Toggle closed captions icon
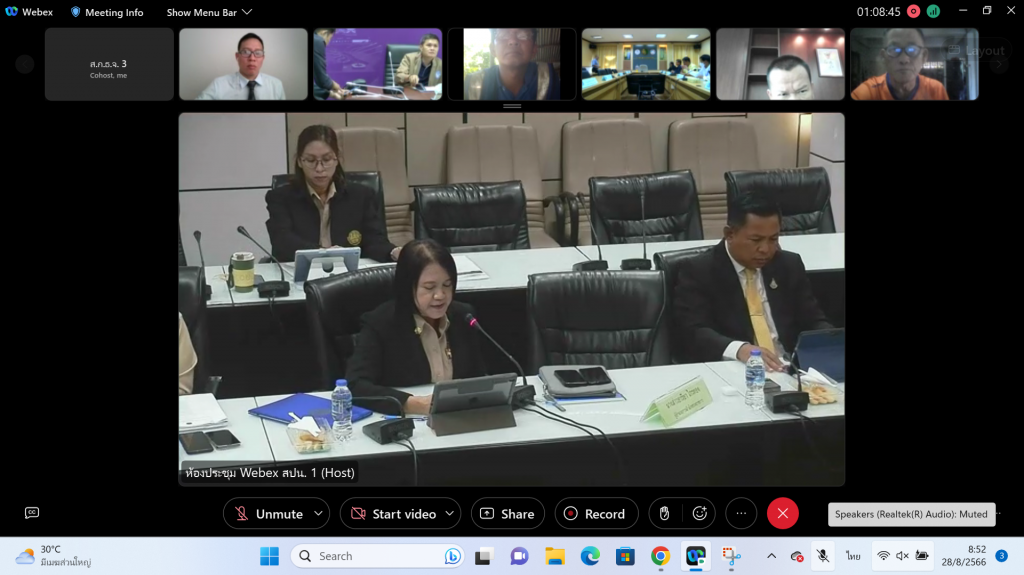 32,513
